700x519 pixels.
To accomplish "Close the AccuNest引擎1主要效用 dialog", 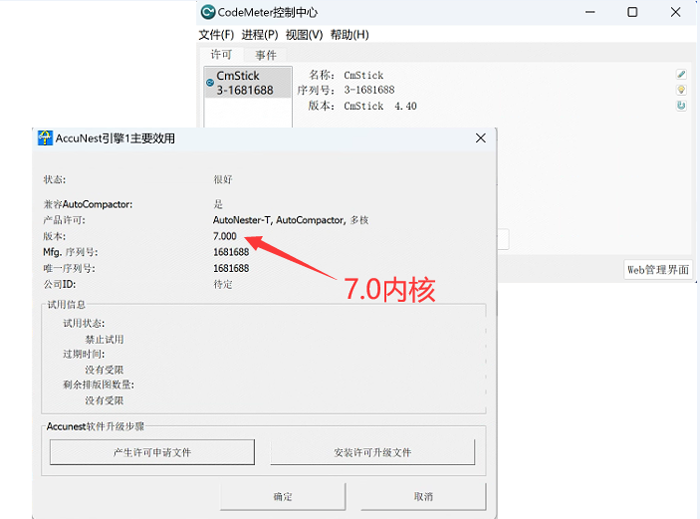I will (x=480, y=138).
